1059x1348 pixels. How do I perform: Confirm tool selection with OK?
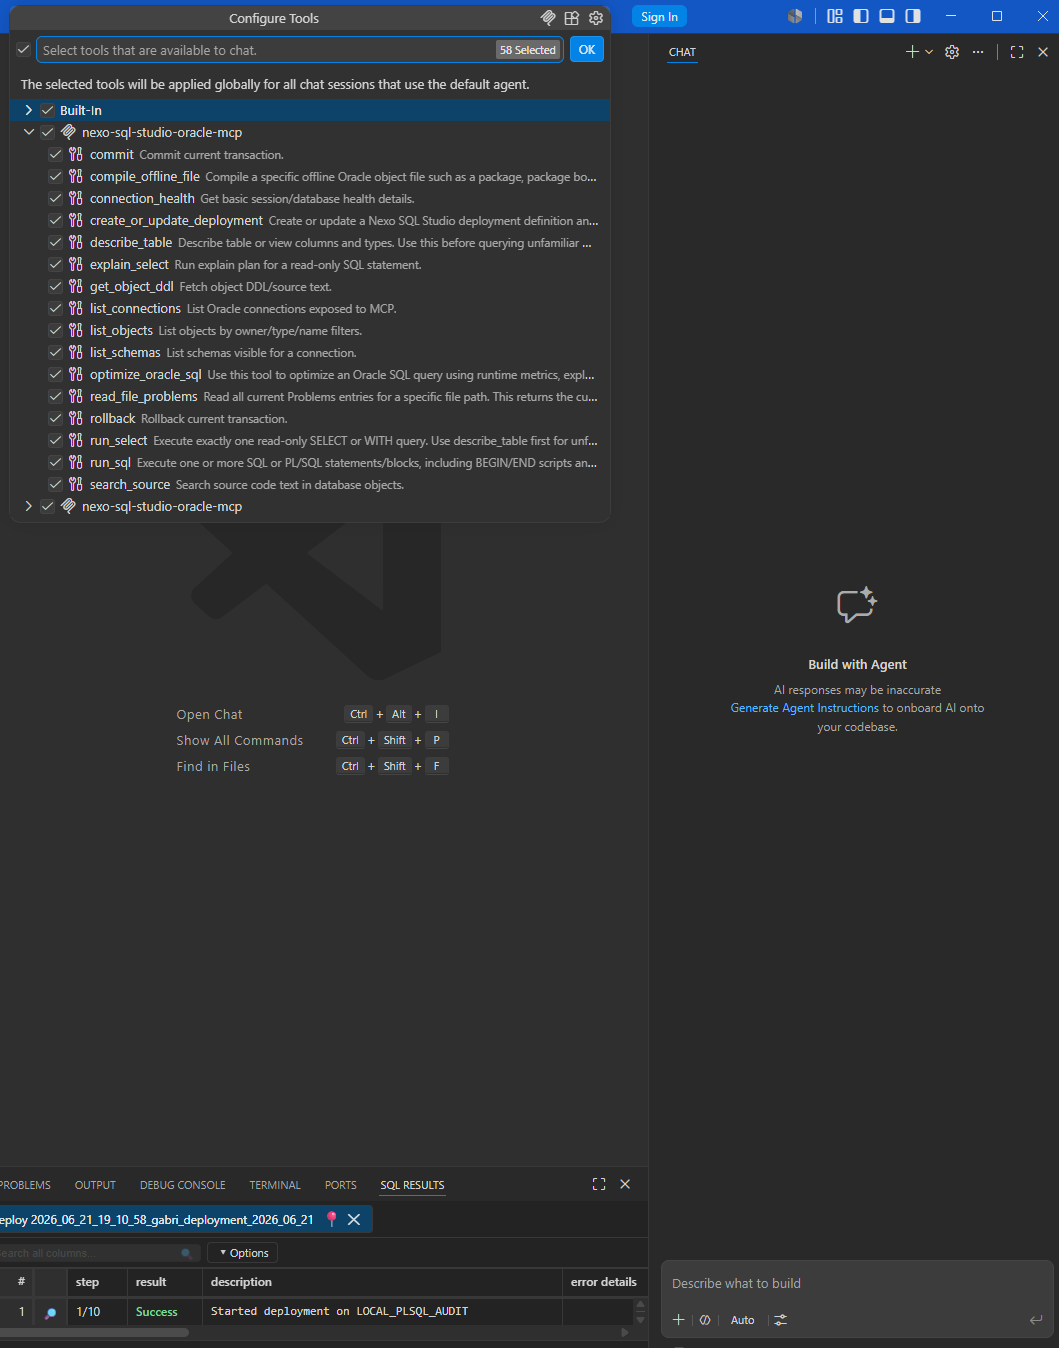coord(587,50)
